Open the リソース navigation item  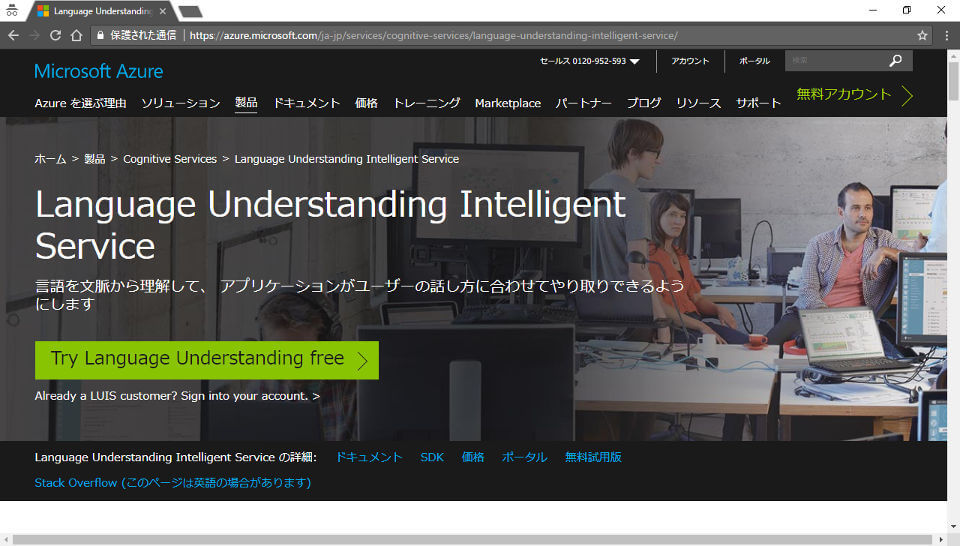point(699,103)
